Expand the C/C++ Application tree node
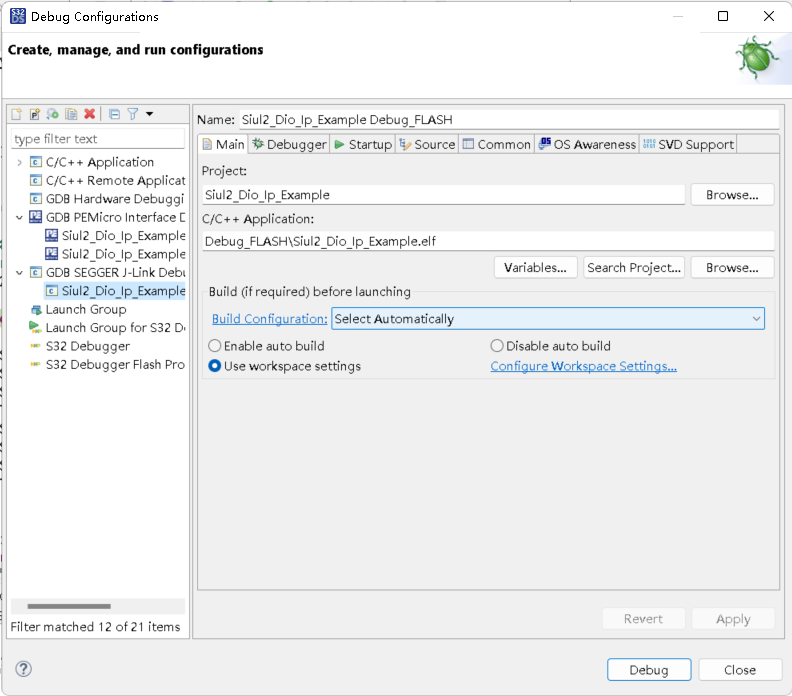Viewport: 792px width, 696px height. click(x=19, y=162)
